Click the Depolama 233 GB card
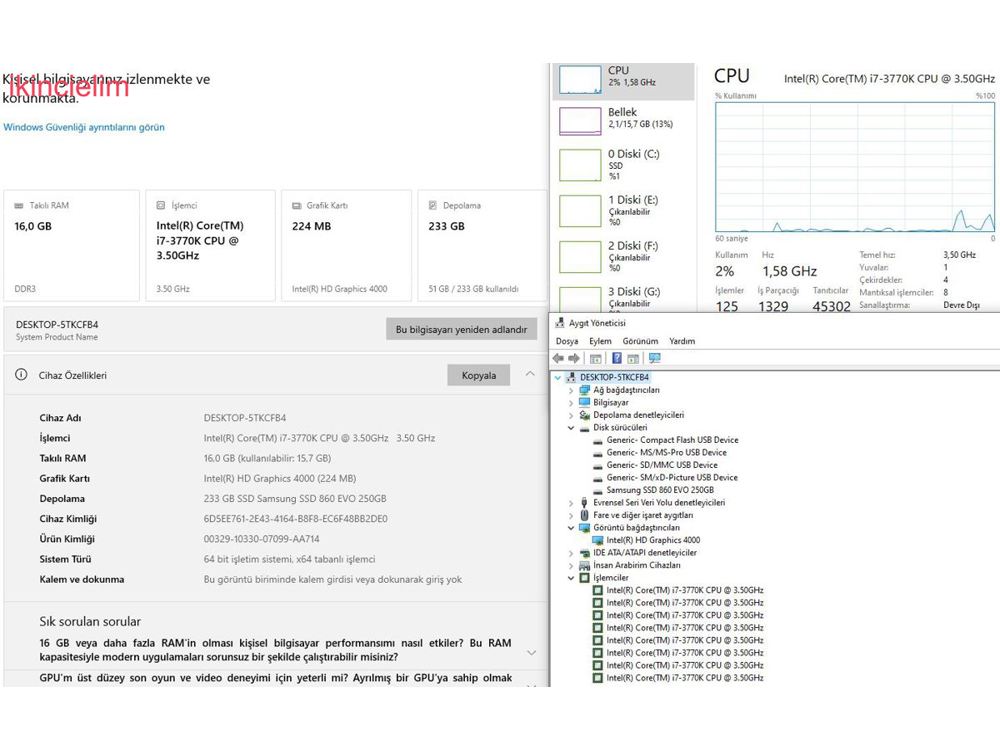This screenshot has width=1000, height=750. (x=482, y=246)
